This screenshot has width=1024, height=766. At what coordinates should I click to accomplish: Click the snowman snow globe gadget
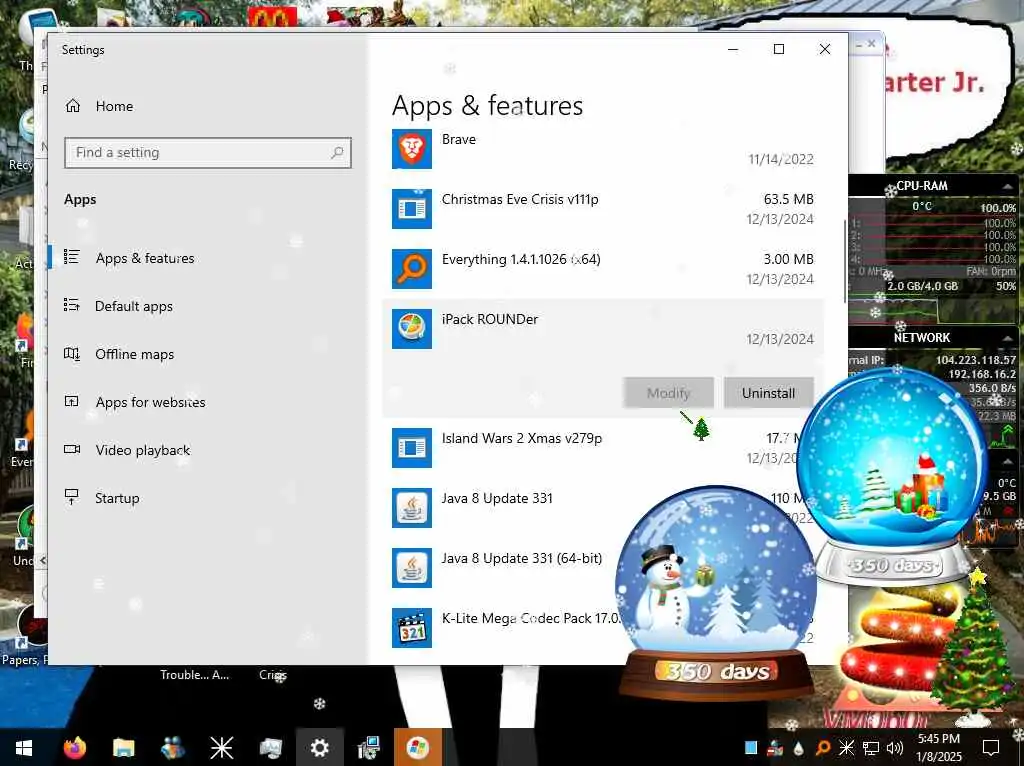716,591
